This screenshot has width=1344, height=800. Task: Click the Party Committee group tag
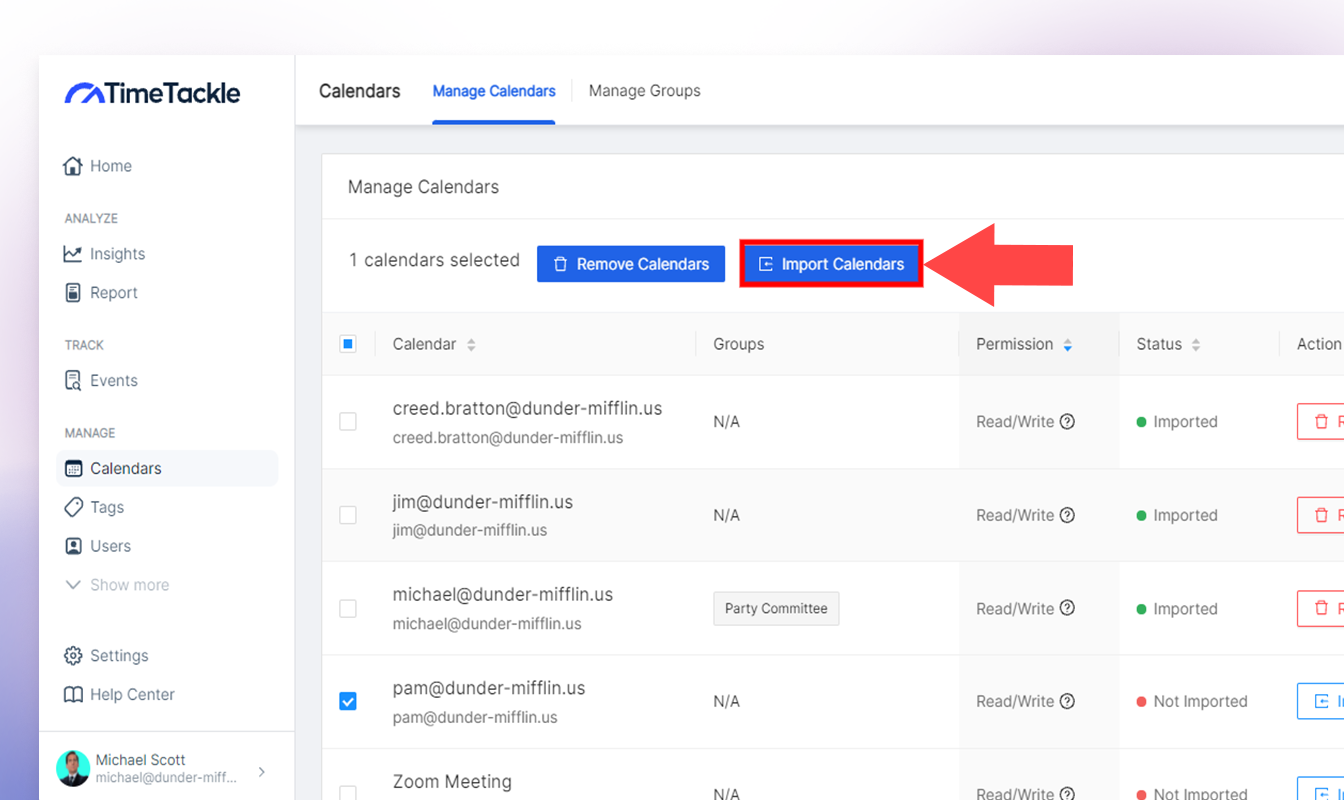click(x=776, y=608)
